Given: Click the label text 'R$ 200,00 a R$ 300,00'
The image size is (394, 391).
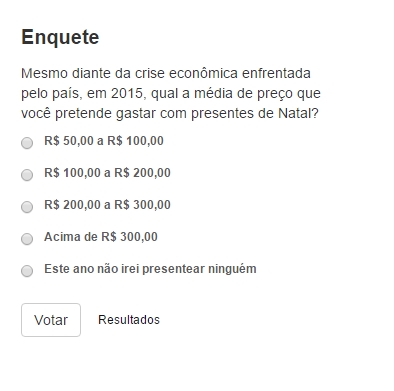Looking at the screenshot, I should pyautogui.click(x=107, y=205).
